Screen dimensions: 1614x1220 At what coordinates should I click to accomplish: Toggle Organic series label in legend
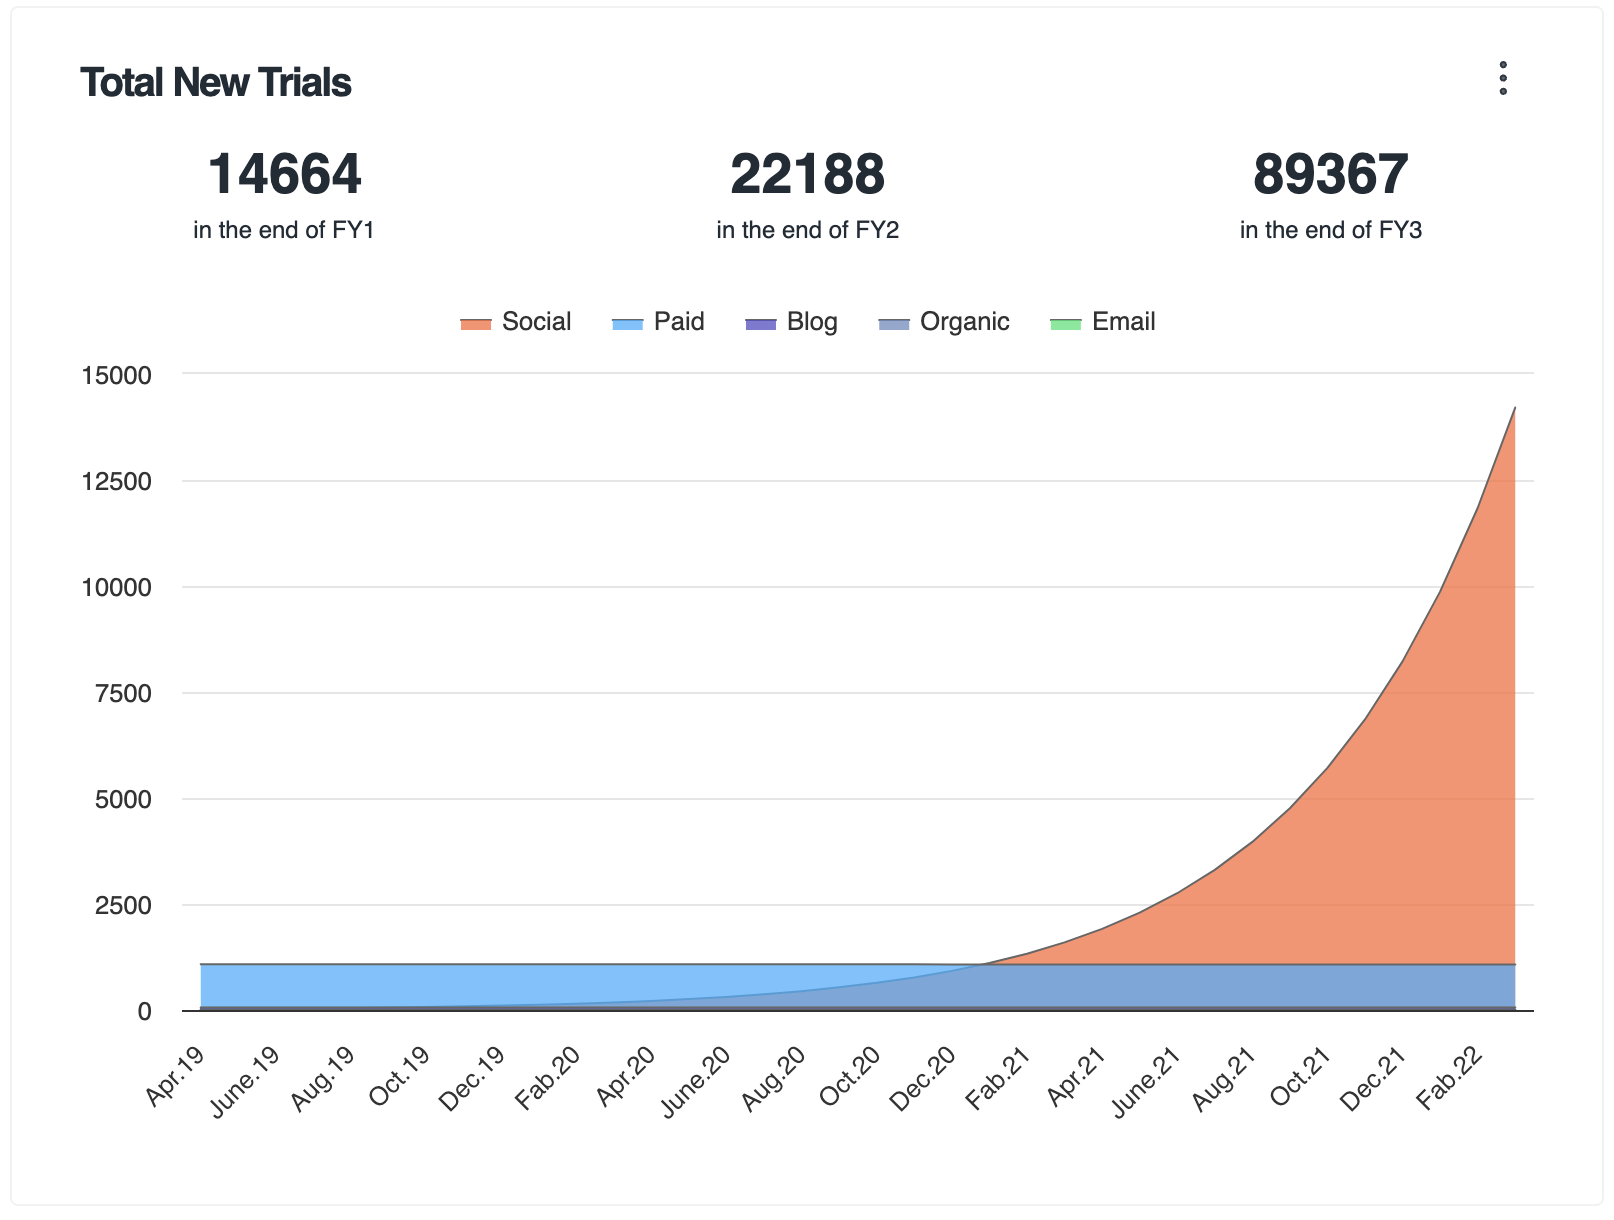click(964, 322)
